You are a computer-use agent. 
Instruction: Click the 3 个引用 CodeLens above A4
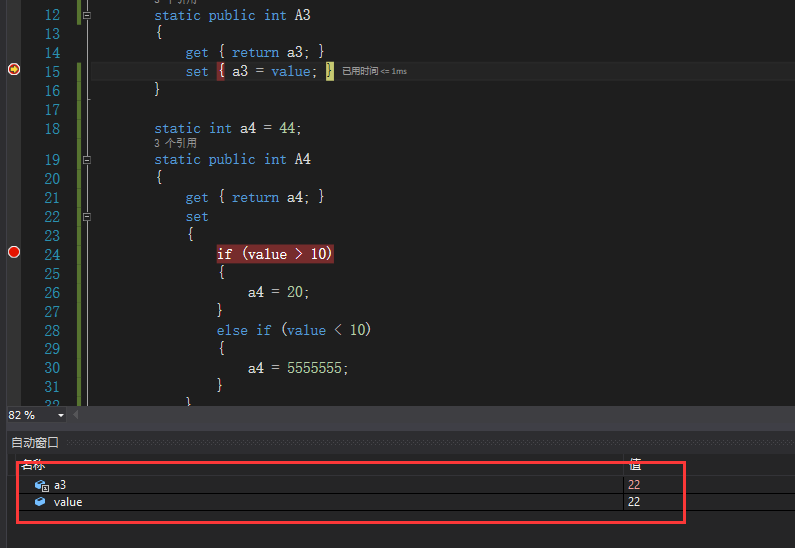(x=175, y=143)
